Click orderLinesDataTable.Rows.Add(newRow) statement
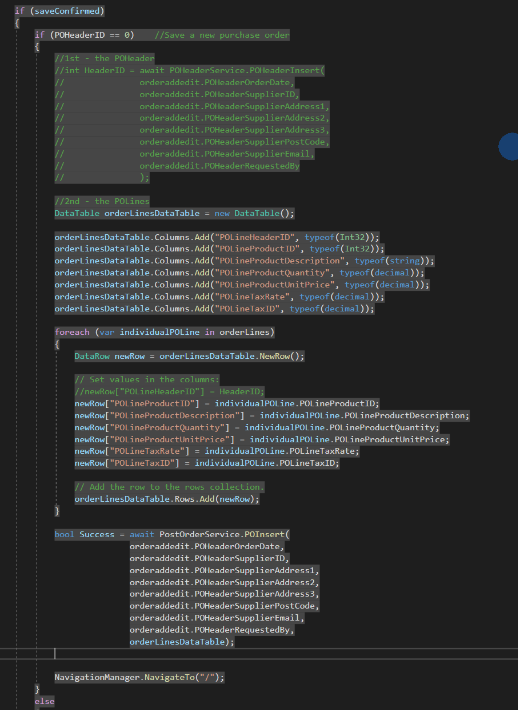Image resolution: width=518 pixels, height=710 pixels. point(167,499)
